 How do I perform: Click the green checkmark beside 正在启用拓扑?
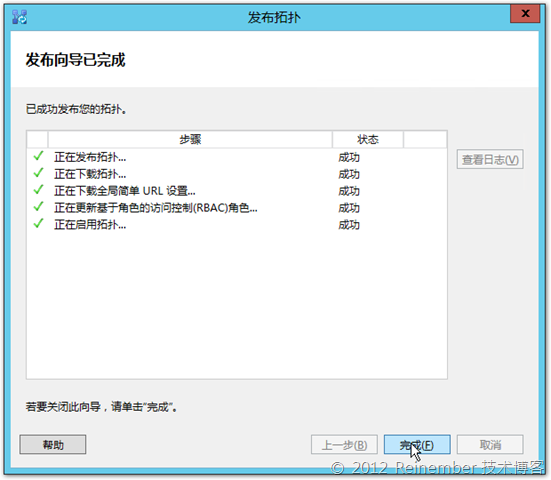point(38,223)
